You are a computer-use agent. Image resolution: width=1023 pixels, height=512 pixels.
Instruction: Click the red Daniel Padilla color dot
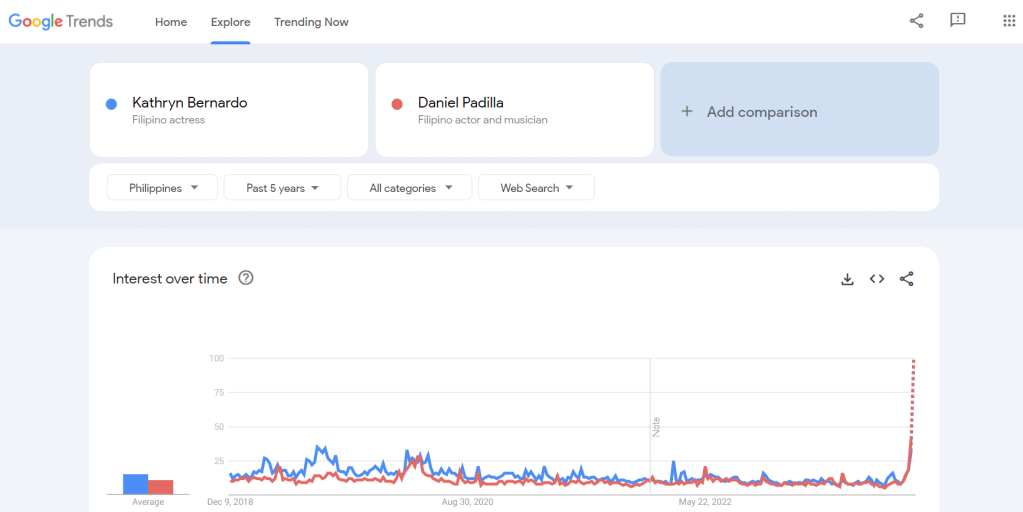pos(397,104)
